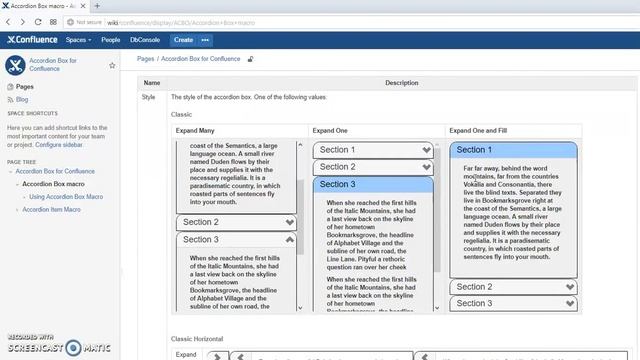Click the Not secure site info icon
This screenshot has width=640, height=360.
[x=71, y=22]
